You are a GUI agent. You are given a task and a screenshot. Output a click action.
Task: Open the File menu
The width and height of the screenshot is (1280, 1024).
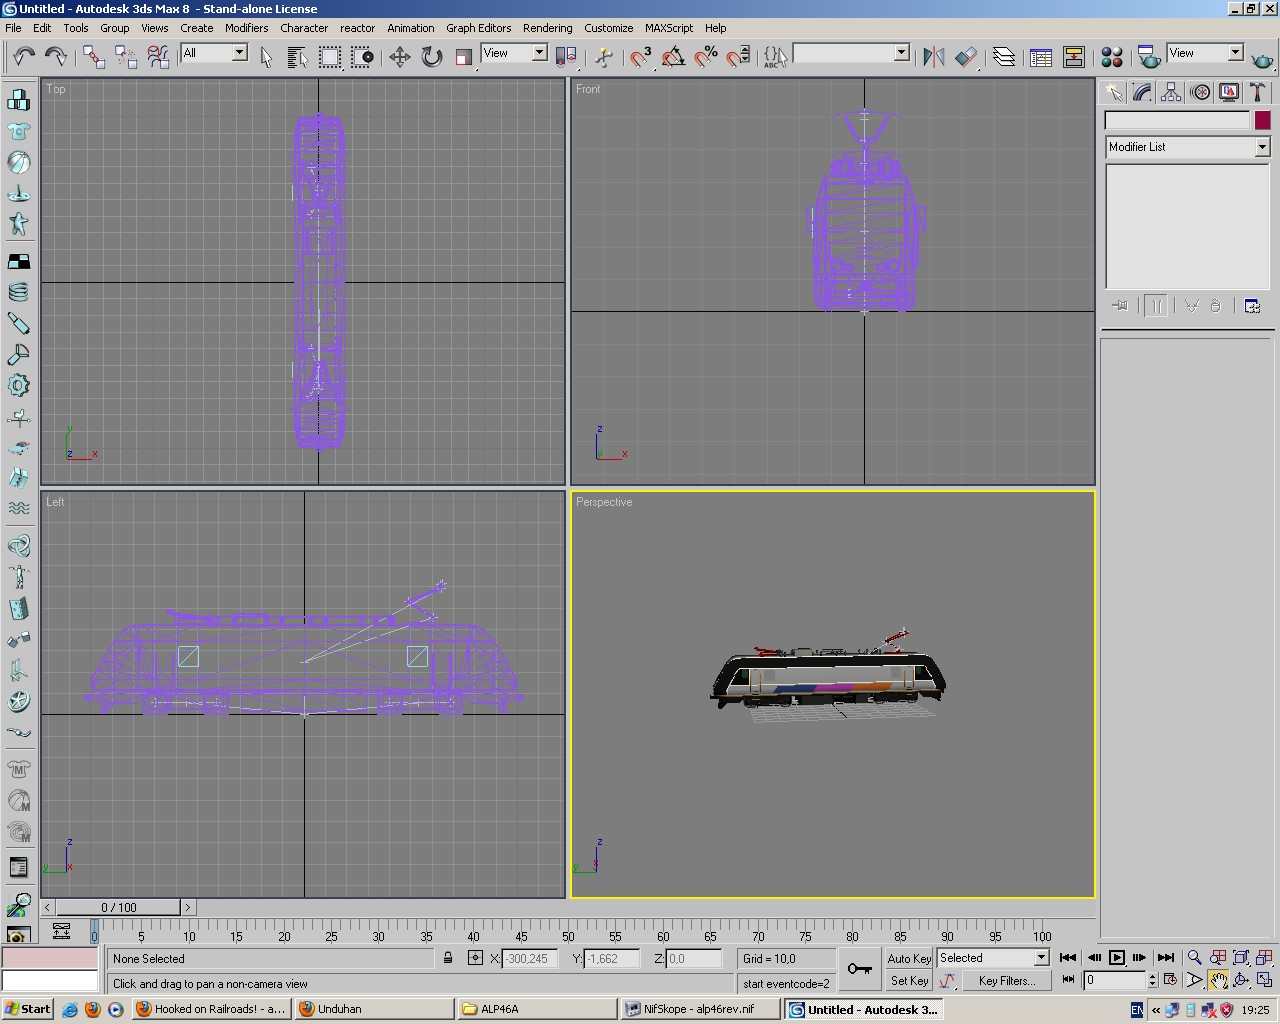(13, 28)
